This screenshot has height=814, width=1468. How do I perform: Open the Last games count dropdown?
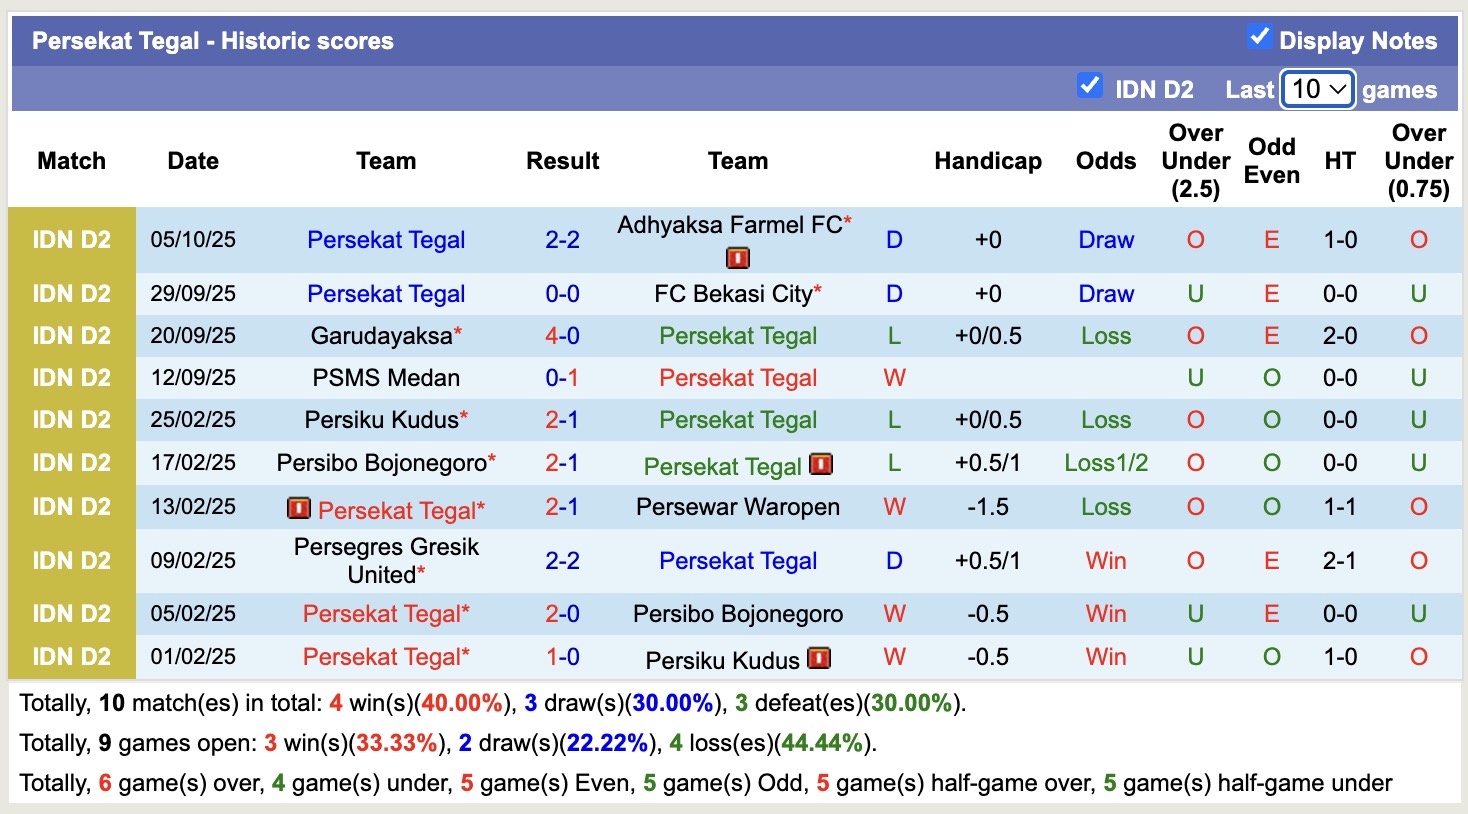click(1318, 89)
